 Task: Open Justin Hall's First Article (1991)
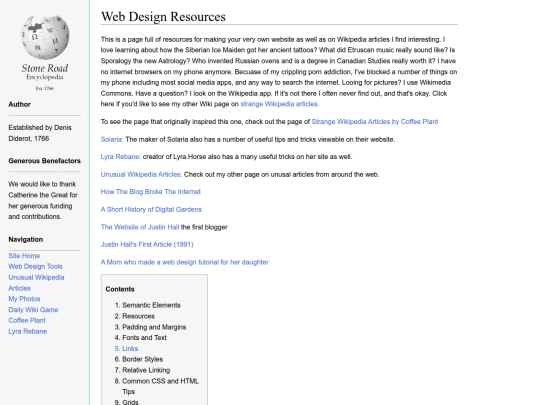(x=147, y=245)
